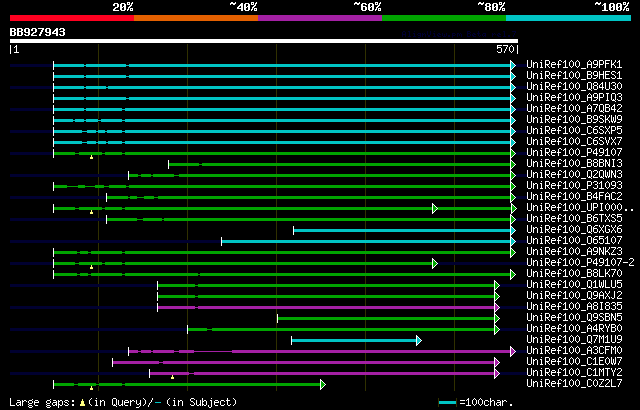Select UniRef100_B4FAC2 label text

point(574,197)
